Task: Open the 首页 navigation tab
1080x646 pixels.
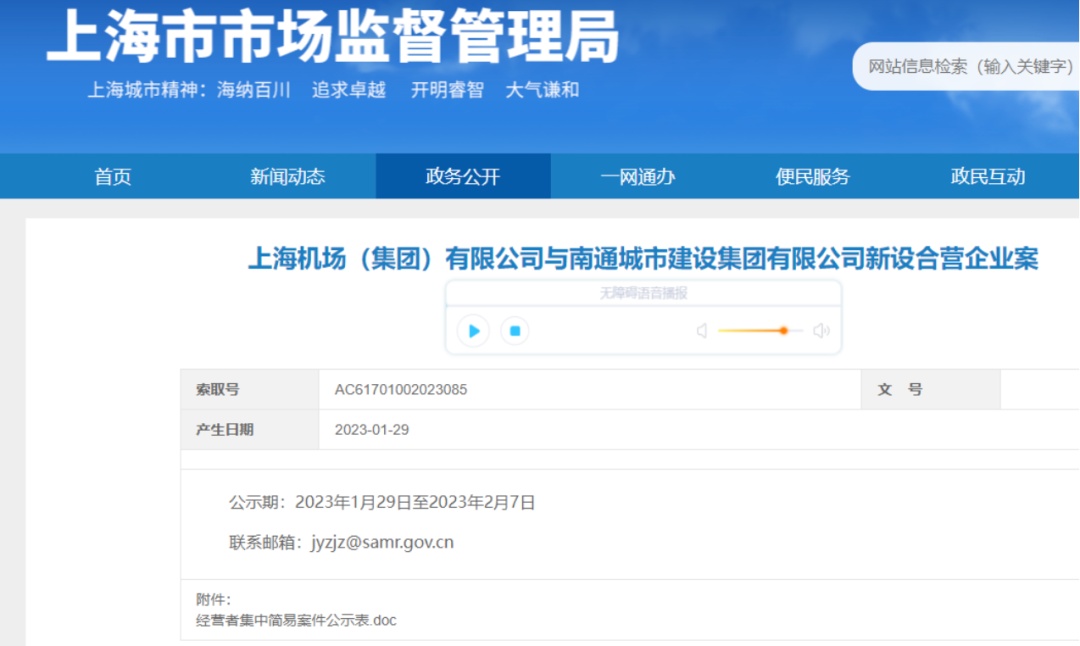Action: (113, 177)
